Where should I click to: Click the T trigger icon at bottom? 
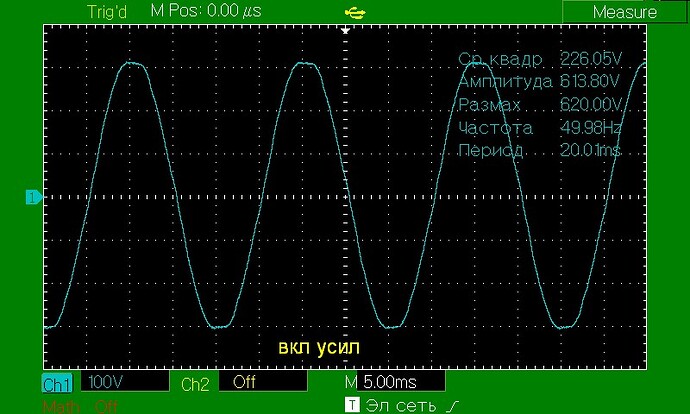(352, 405)
